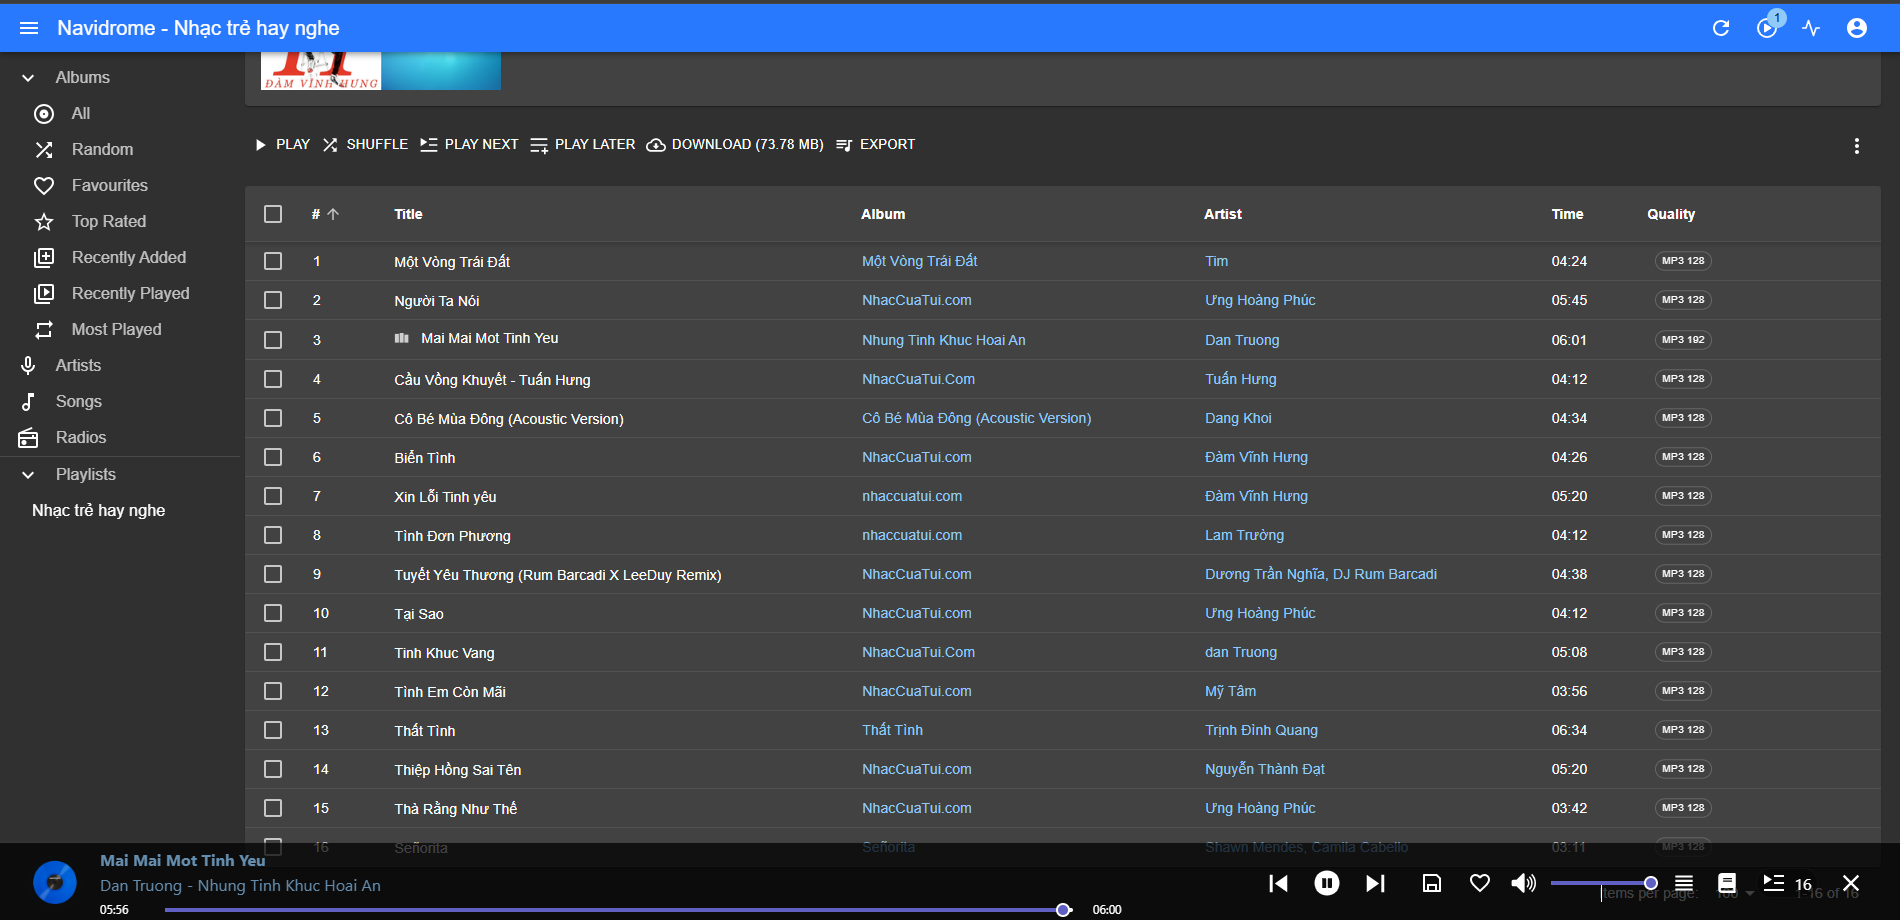Mute audio with the speaker icon
Image resolution: width=1900 pixels, height=920 pixels.
(1523, 883)
